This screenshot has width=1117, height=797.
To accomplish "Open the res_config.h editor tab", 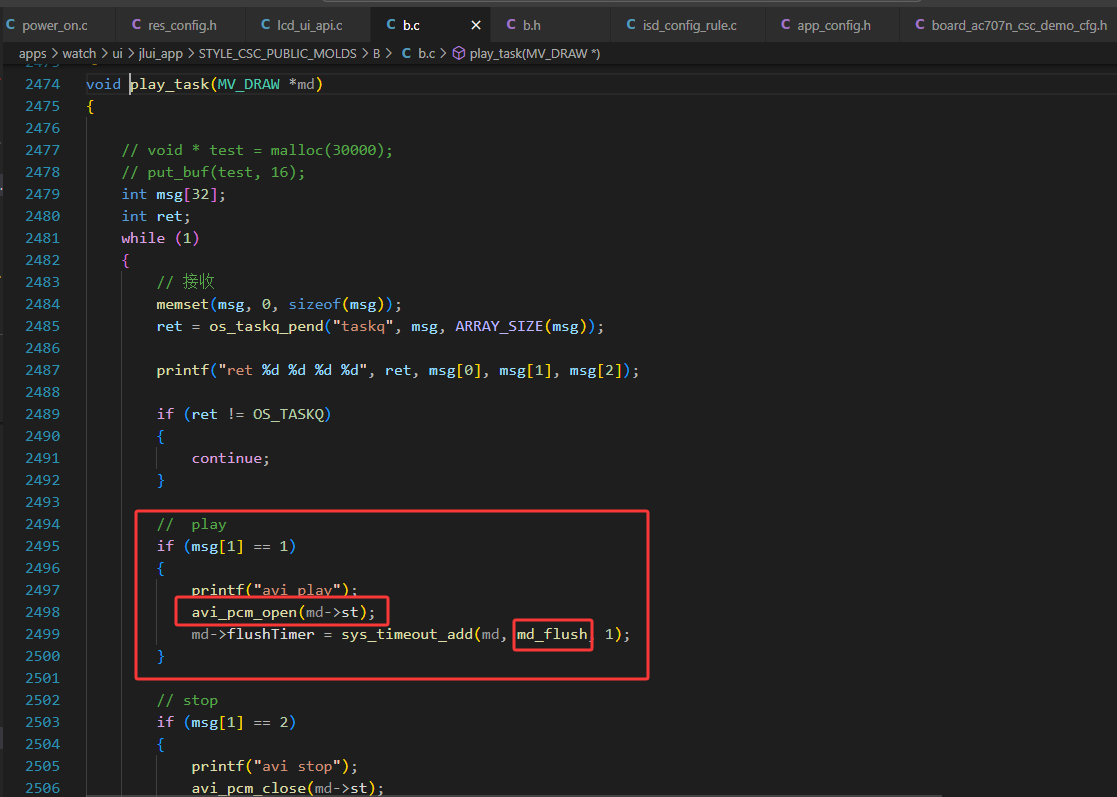I will point(182,26).
